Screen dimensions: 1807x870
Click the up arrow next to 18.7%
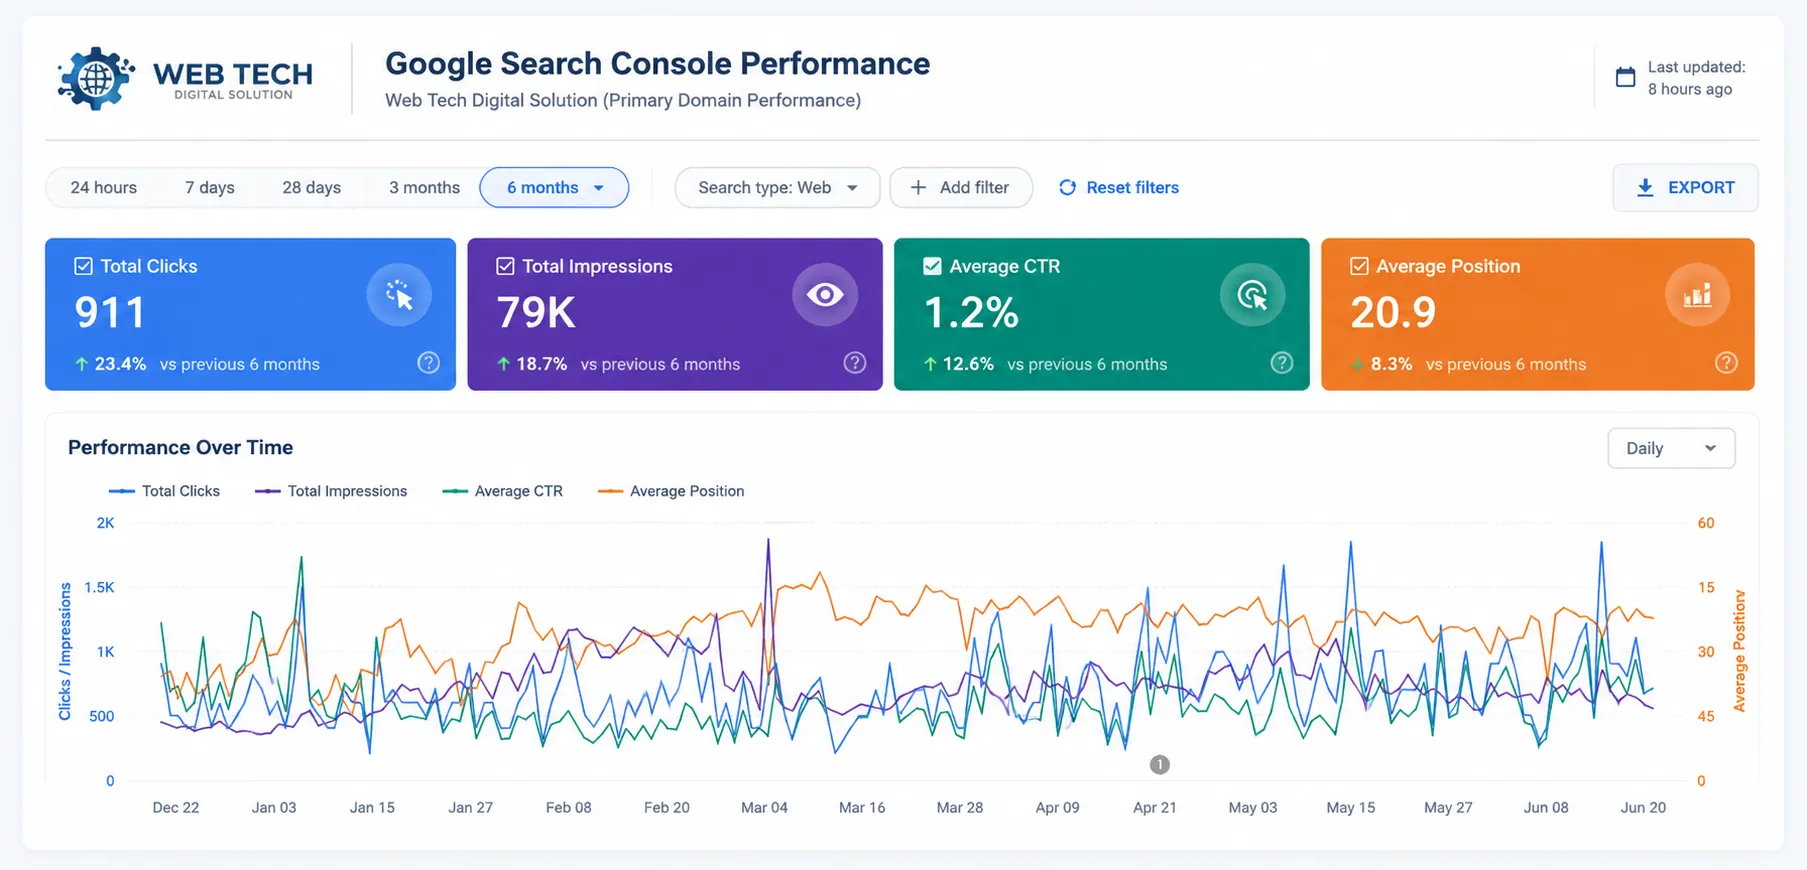point(504,364)
